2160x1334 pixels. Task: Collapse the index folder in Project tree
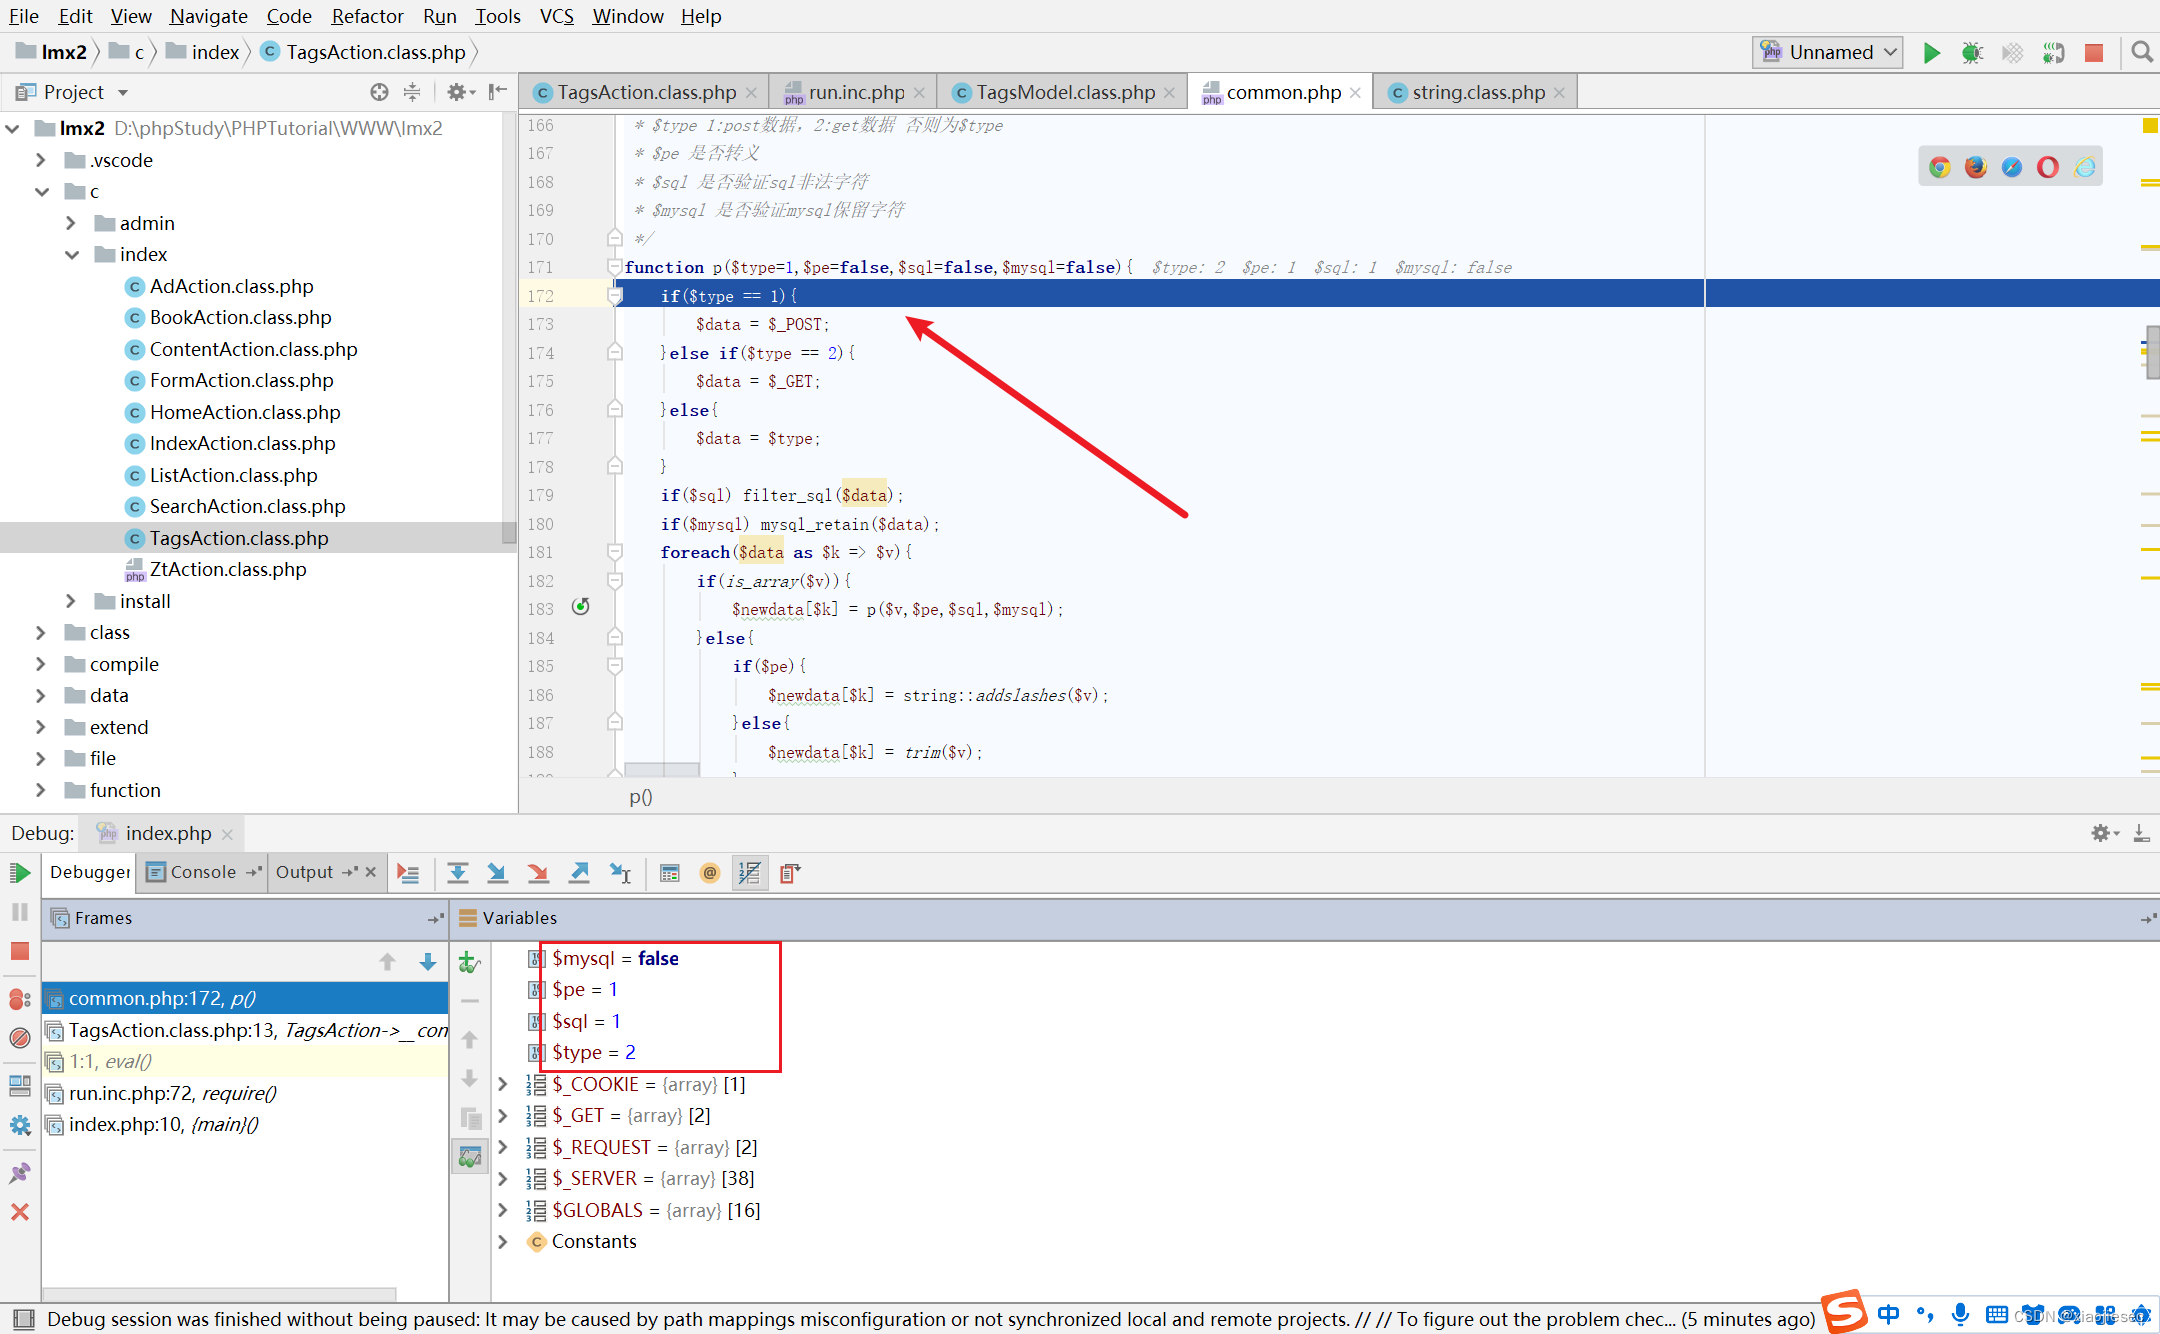pyautogui.click(x=72, y=254)
